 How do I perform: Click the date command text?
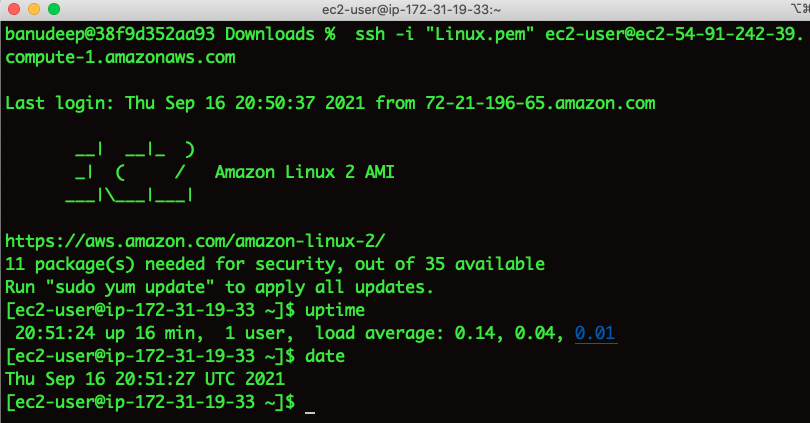(x=325, y=356)
